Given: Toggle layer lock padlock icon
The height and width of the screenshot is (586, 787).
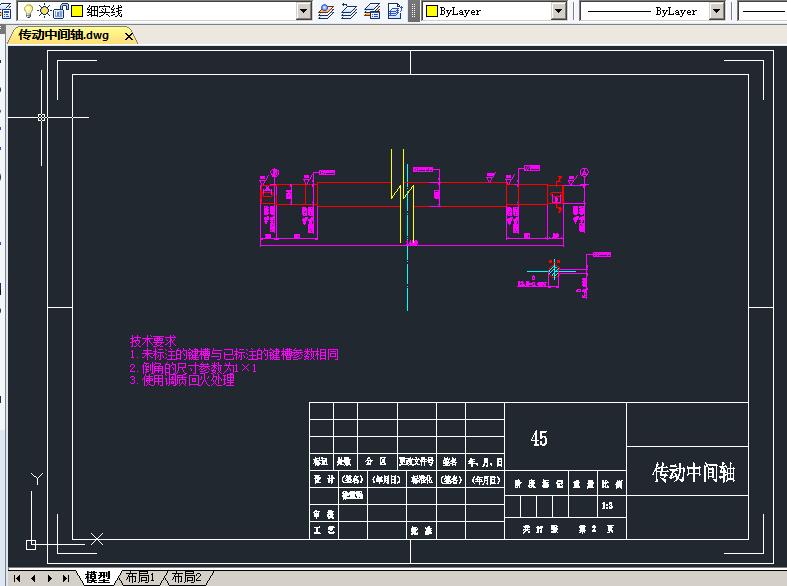Looking at the screenshot, I should click(x=60, y=11).
